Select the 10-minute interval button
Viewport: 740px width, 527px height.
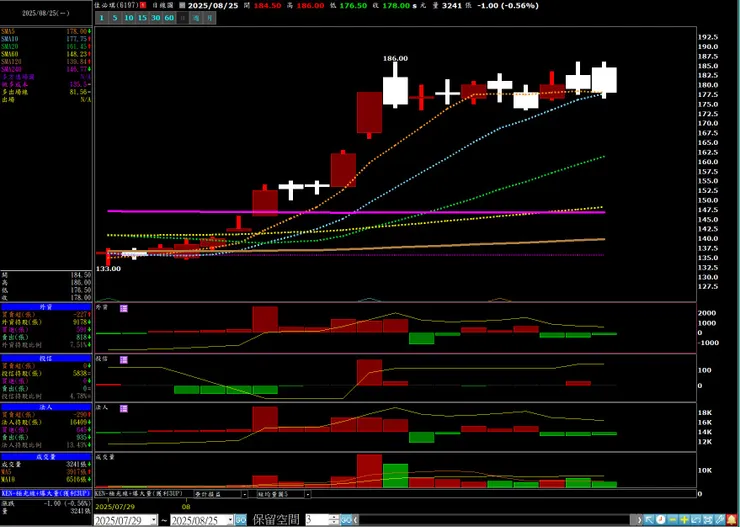(x=128, y=18)
